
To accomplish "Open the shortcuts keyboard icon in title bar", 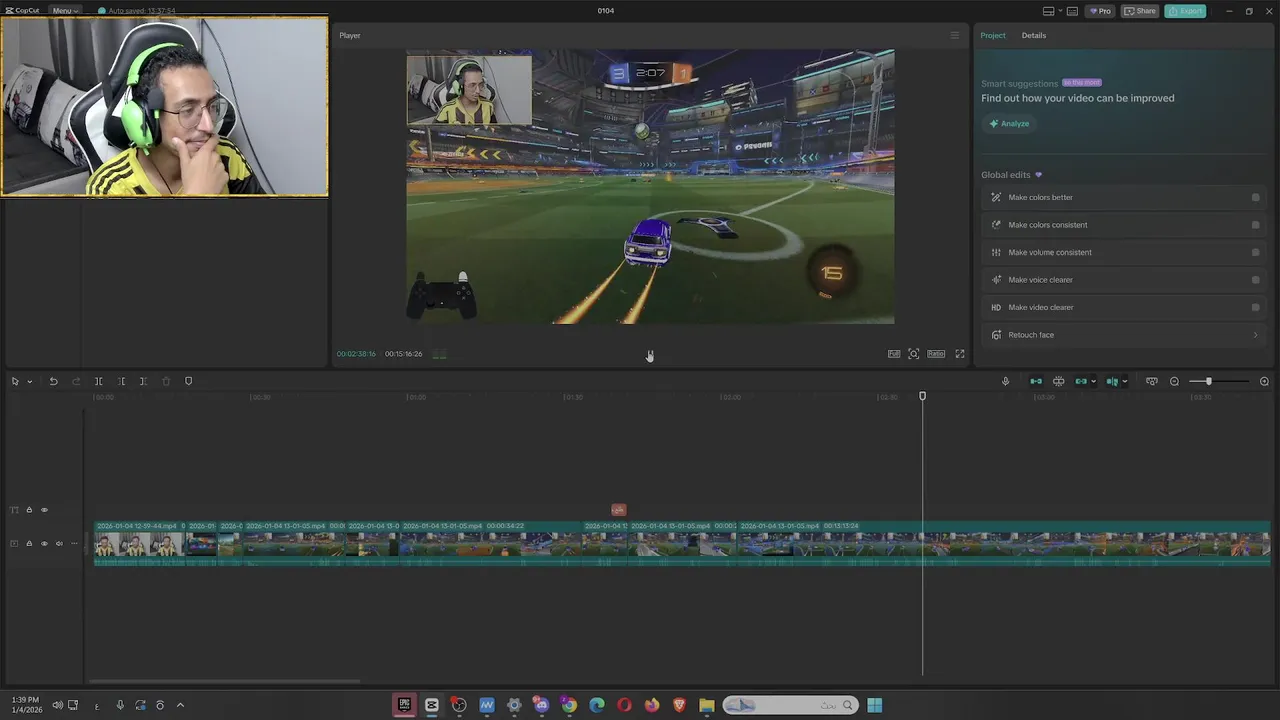I will coord(1072,11).
